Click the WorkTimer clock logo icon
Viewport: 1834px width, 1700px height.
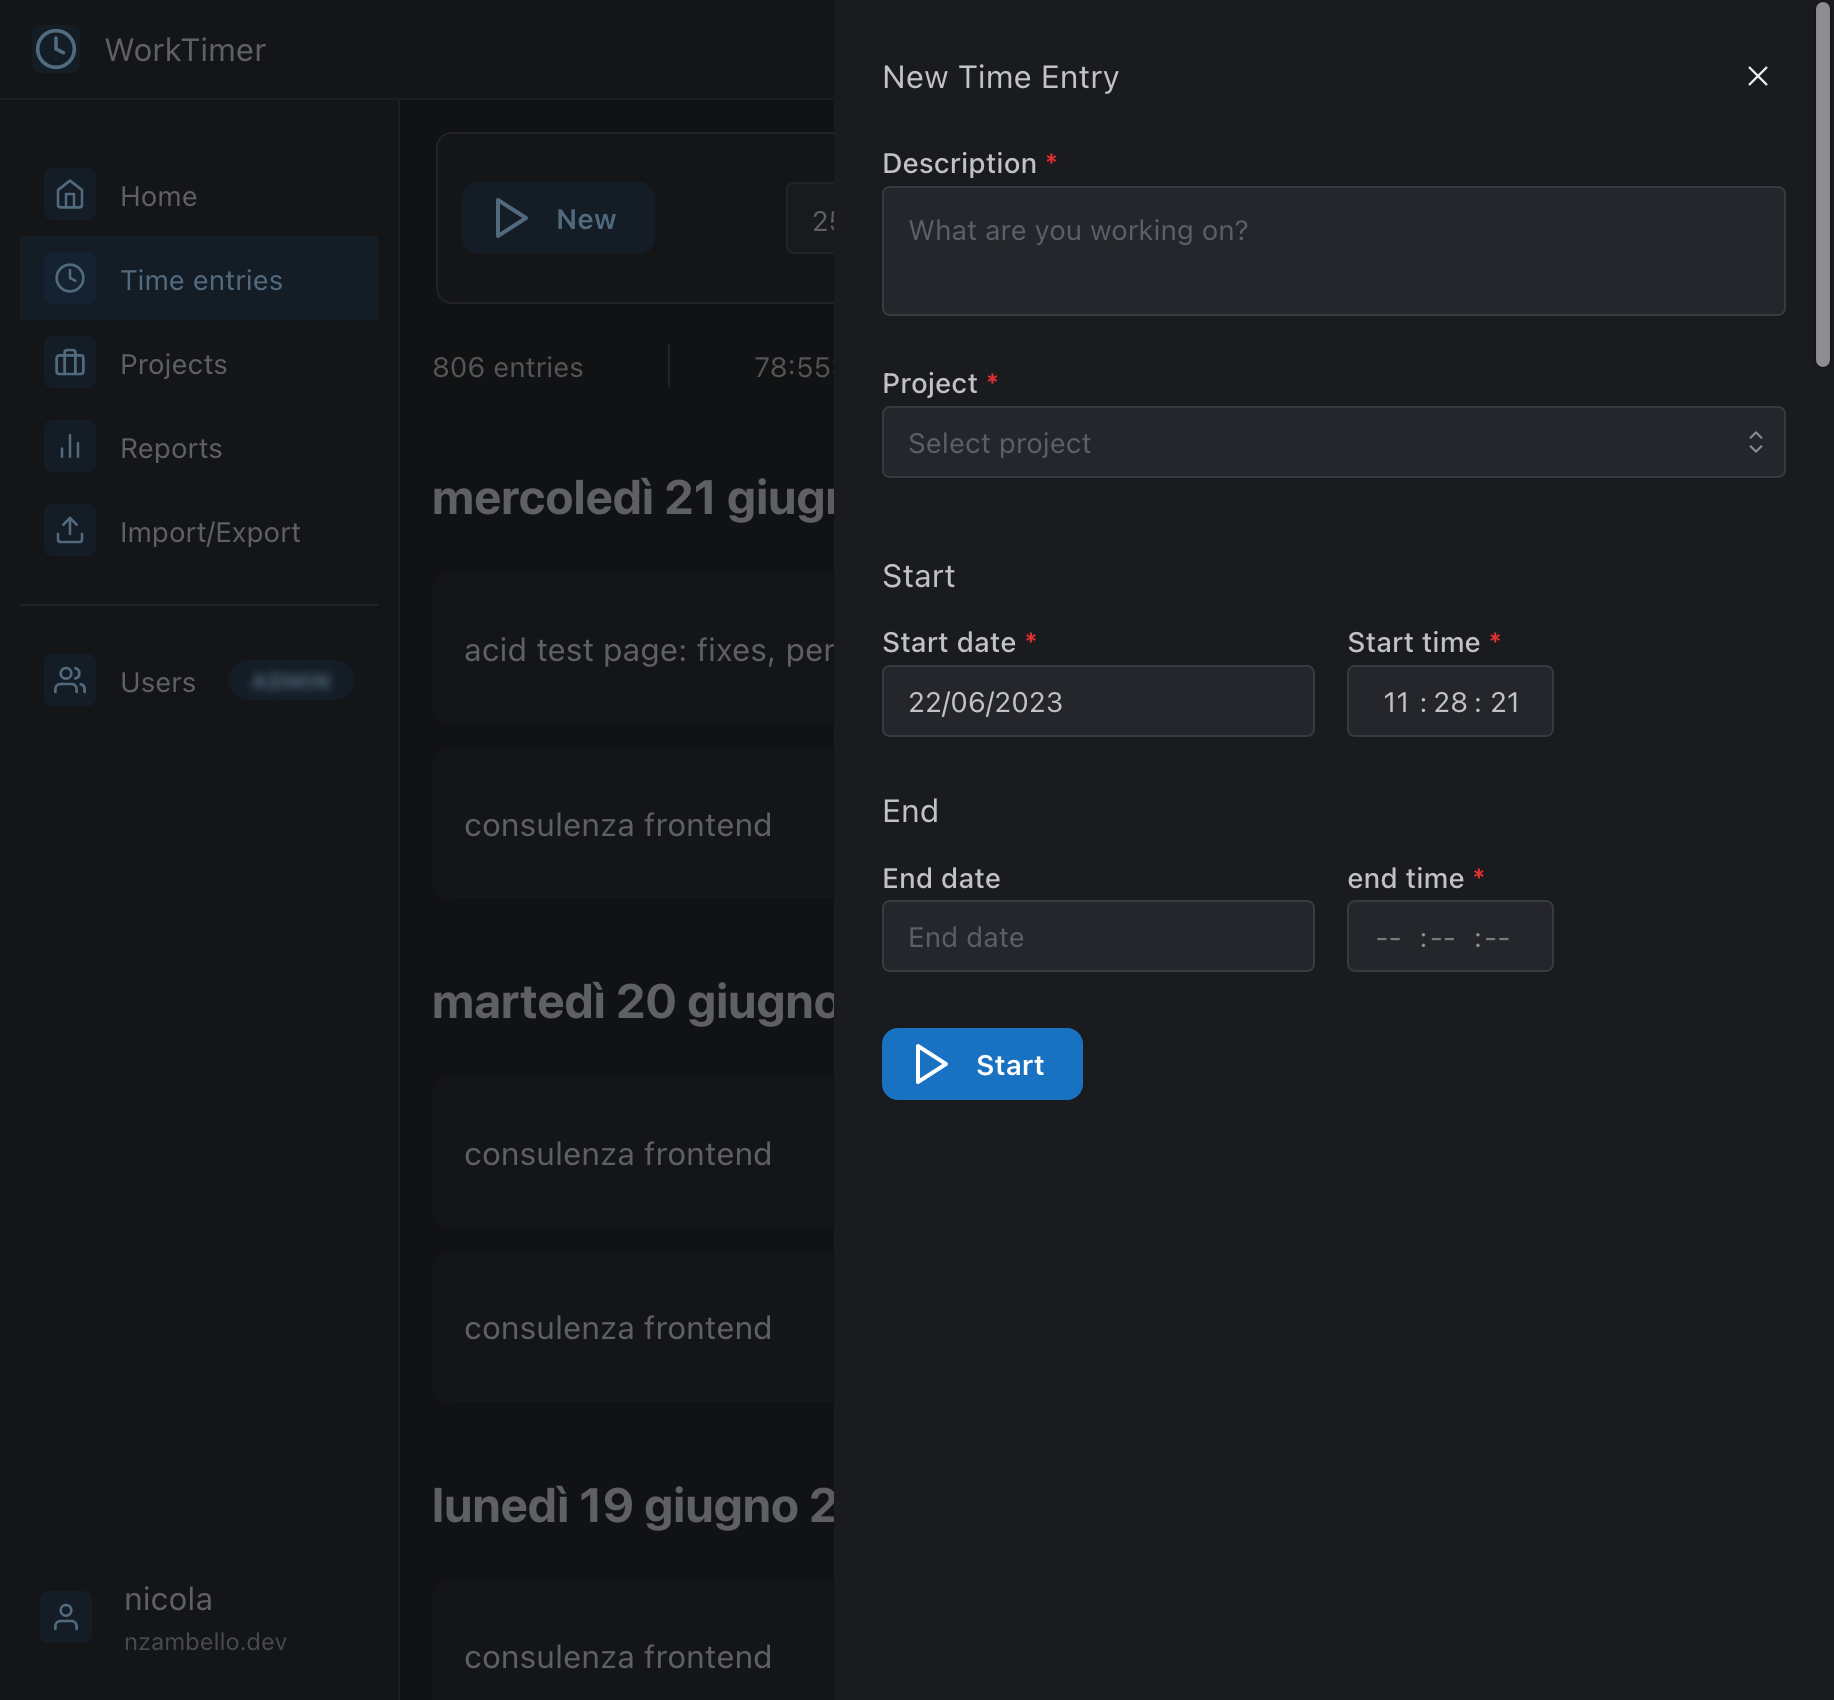click(56, 49)
